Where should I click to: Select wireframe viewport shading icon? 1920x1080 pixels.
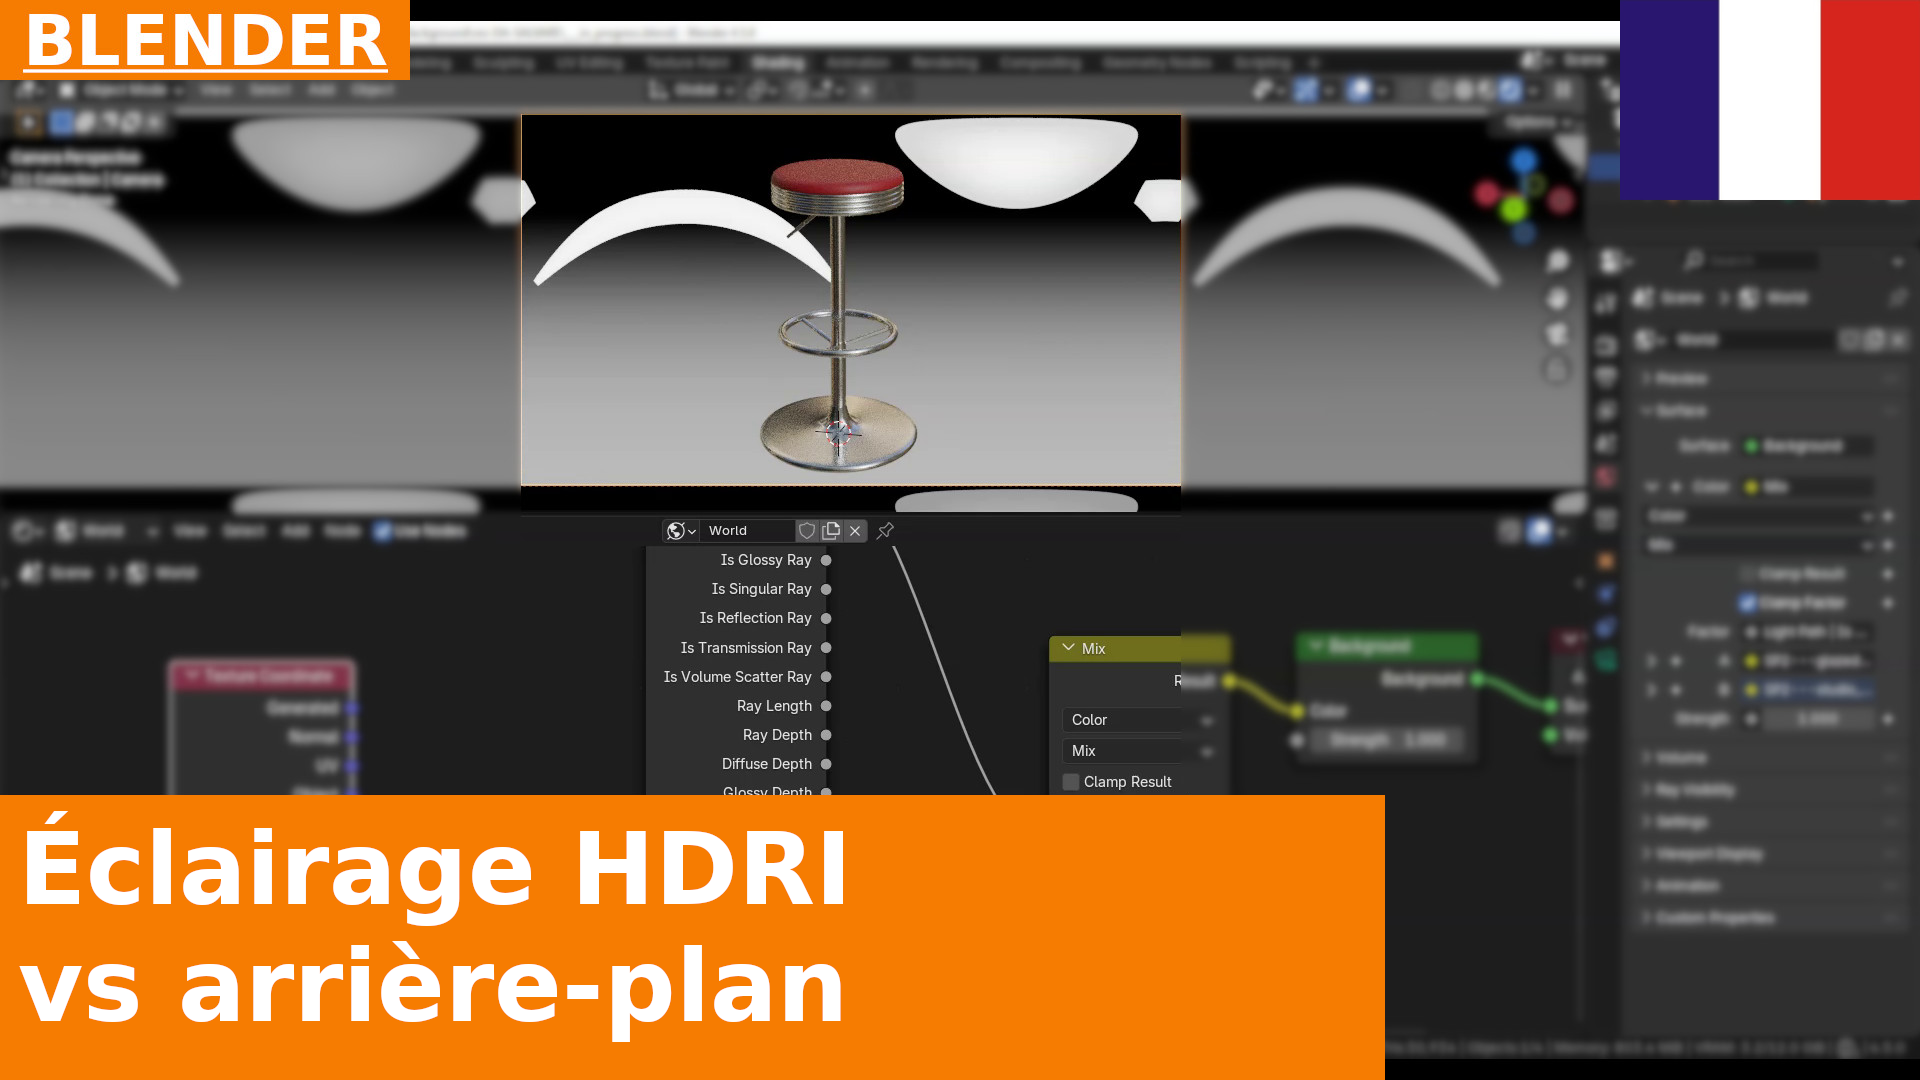(x=1440, y=90)
